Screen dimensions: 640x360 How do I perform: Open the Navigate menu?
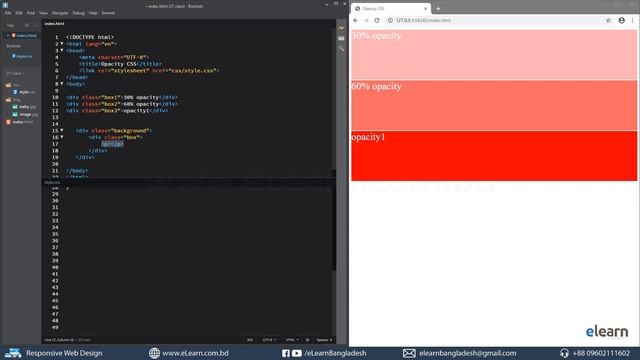[60, 13]
